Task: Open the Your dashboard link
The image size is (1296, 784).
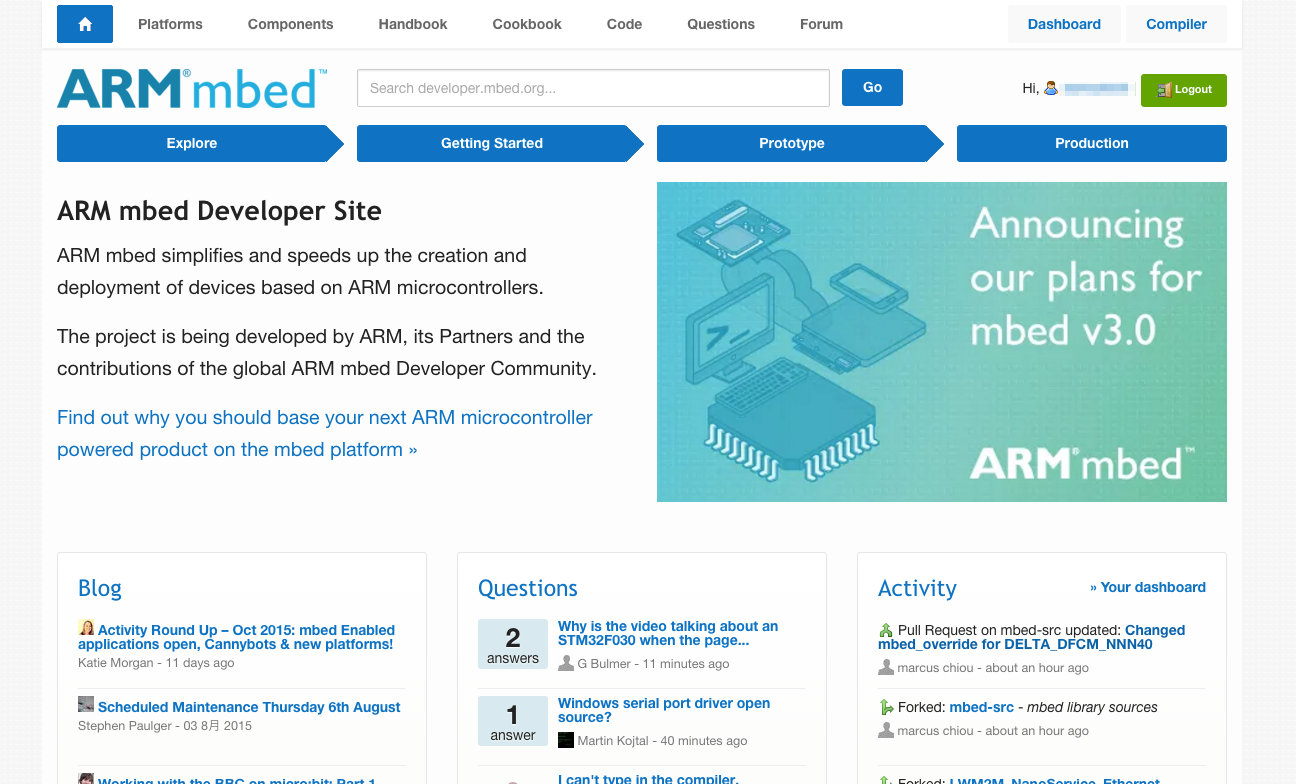Action: [x=1148, y=587]
